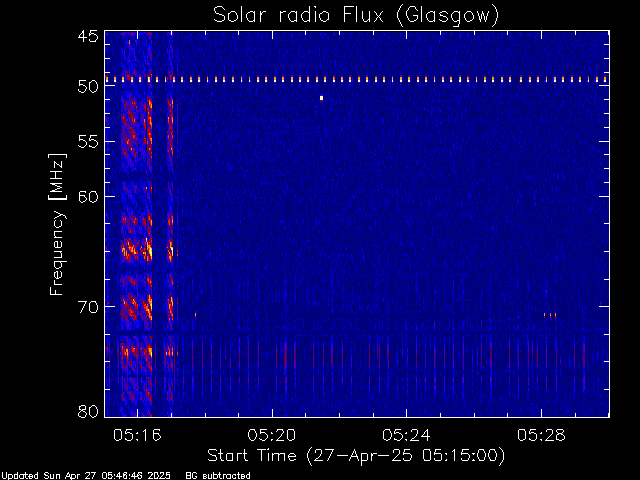This screenshot has height=480, width=640.
Task: Click the '50' frequency tick label
Action: tap(88, 87)
